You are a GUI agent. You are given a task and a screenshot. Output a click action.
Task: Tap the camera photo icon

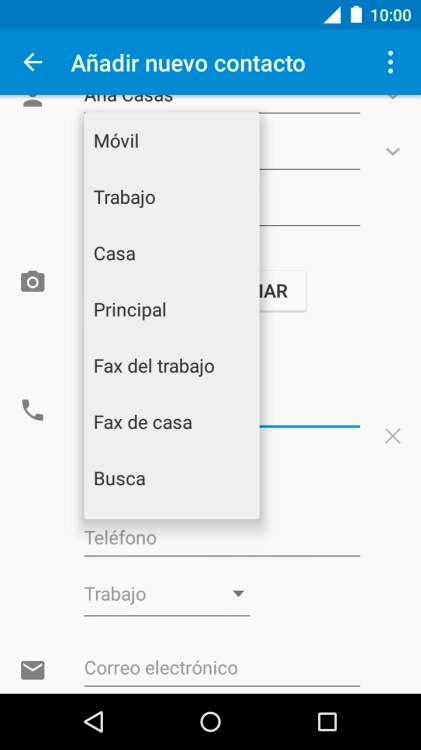pos(33,282)
